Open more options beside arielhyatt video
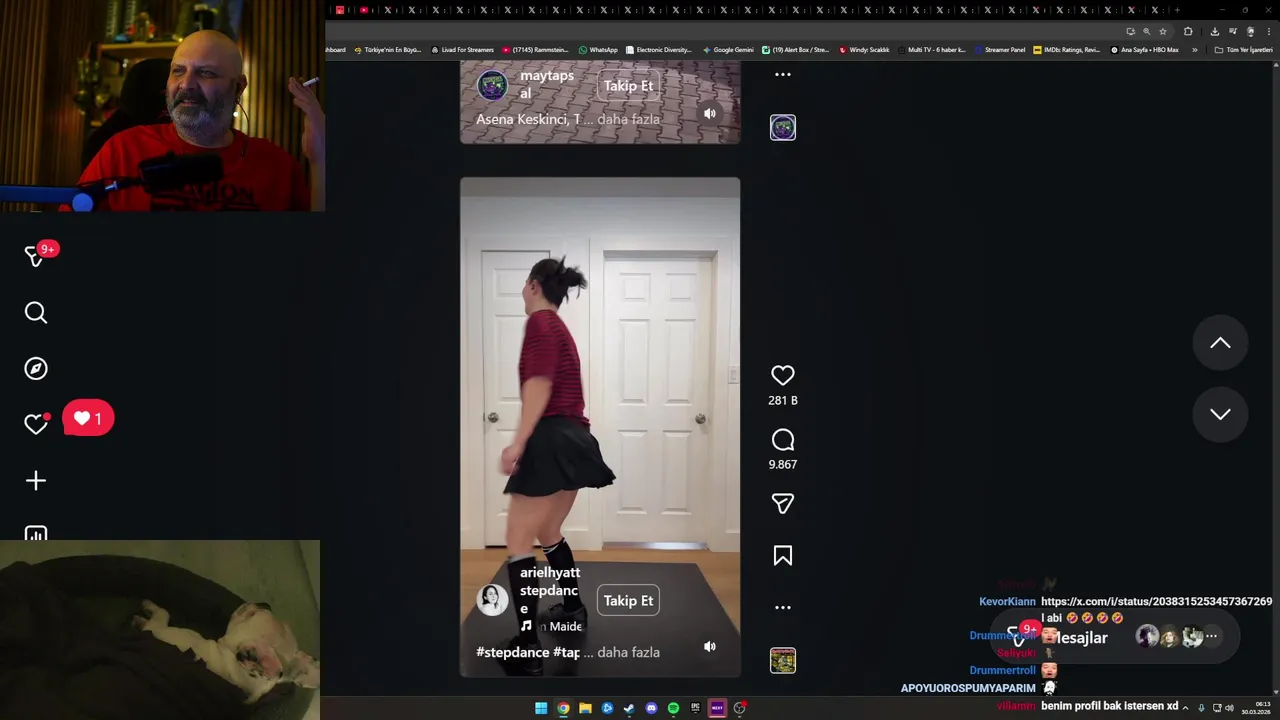Image resolution: width=1280 pixels, height=720 pixels. [783, 607]
